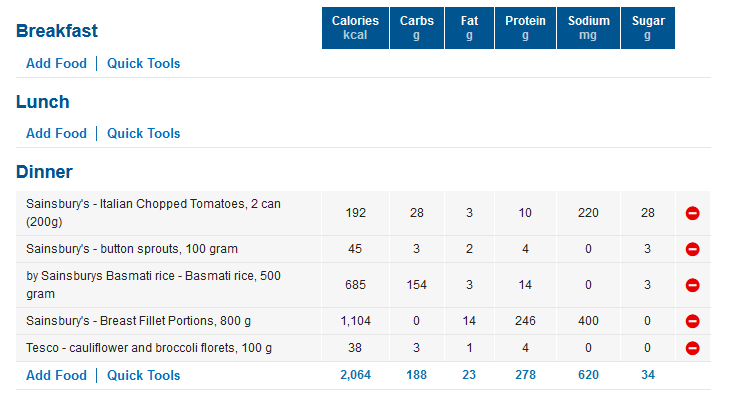Open Quick Tools for Lunch

tap(144, 133)
